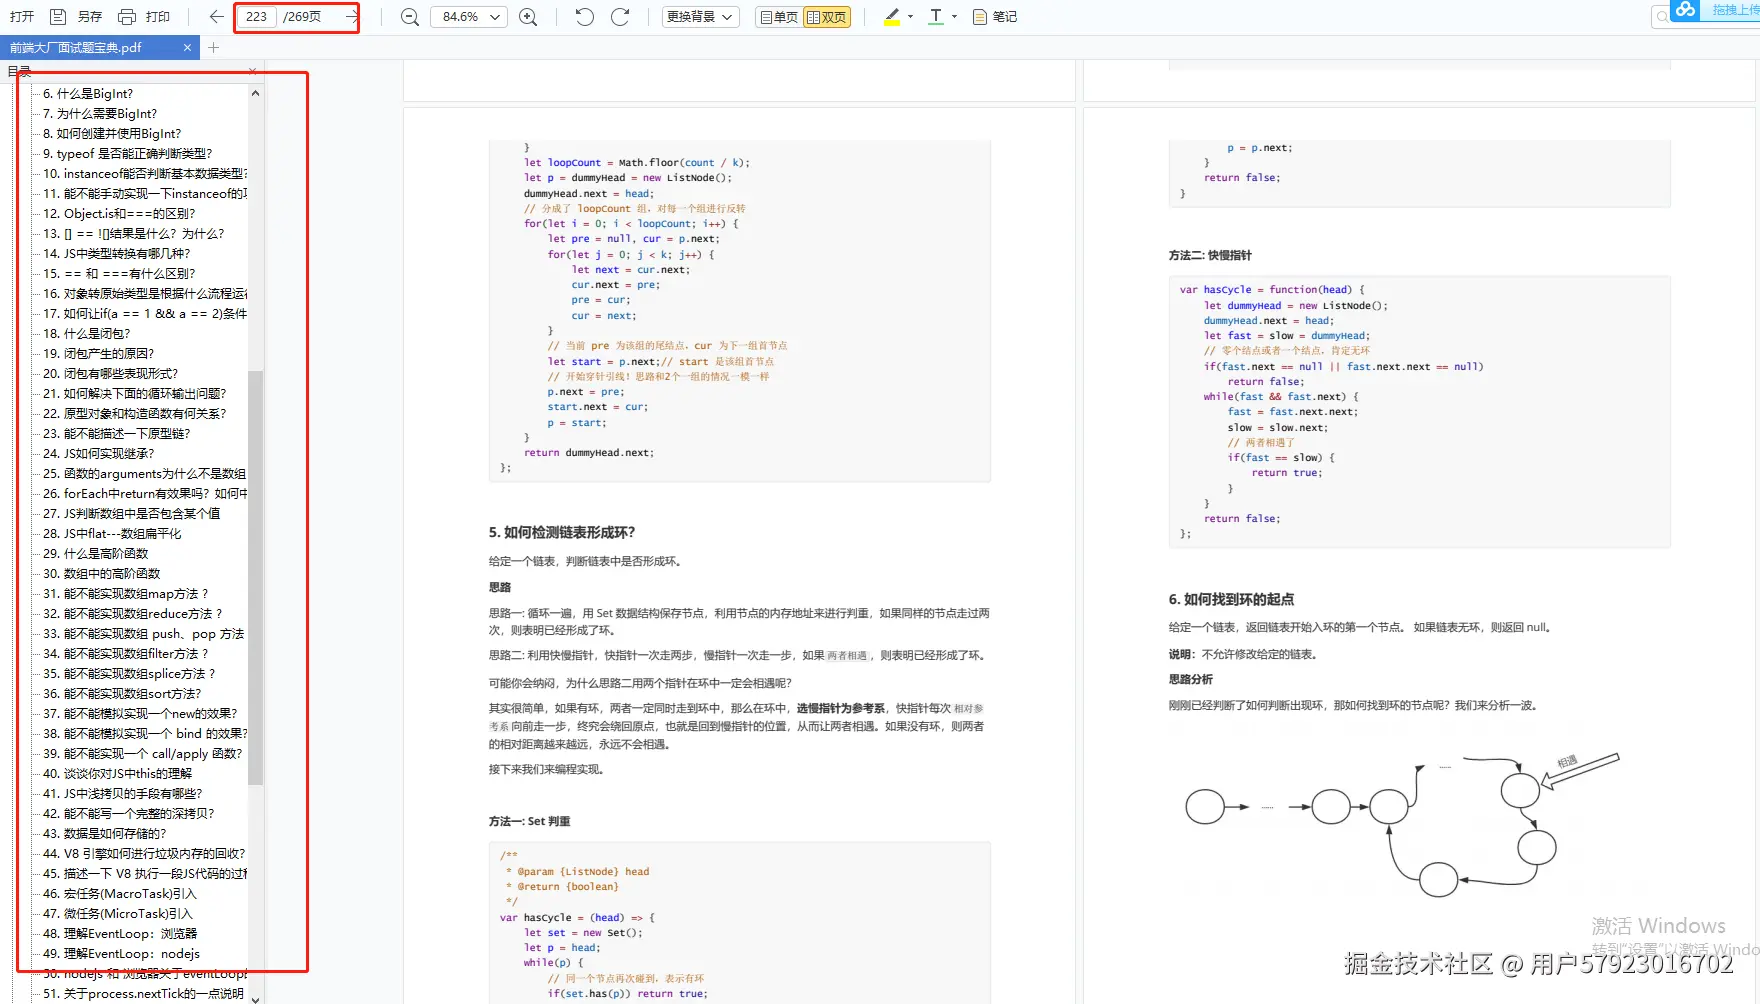1760x1004 pixels.
Task: Close the 前端大厂面试题宝典.pdf tab
Action: coord(187,48)
